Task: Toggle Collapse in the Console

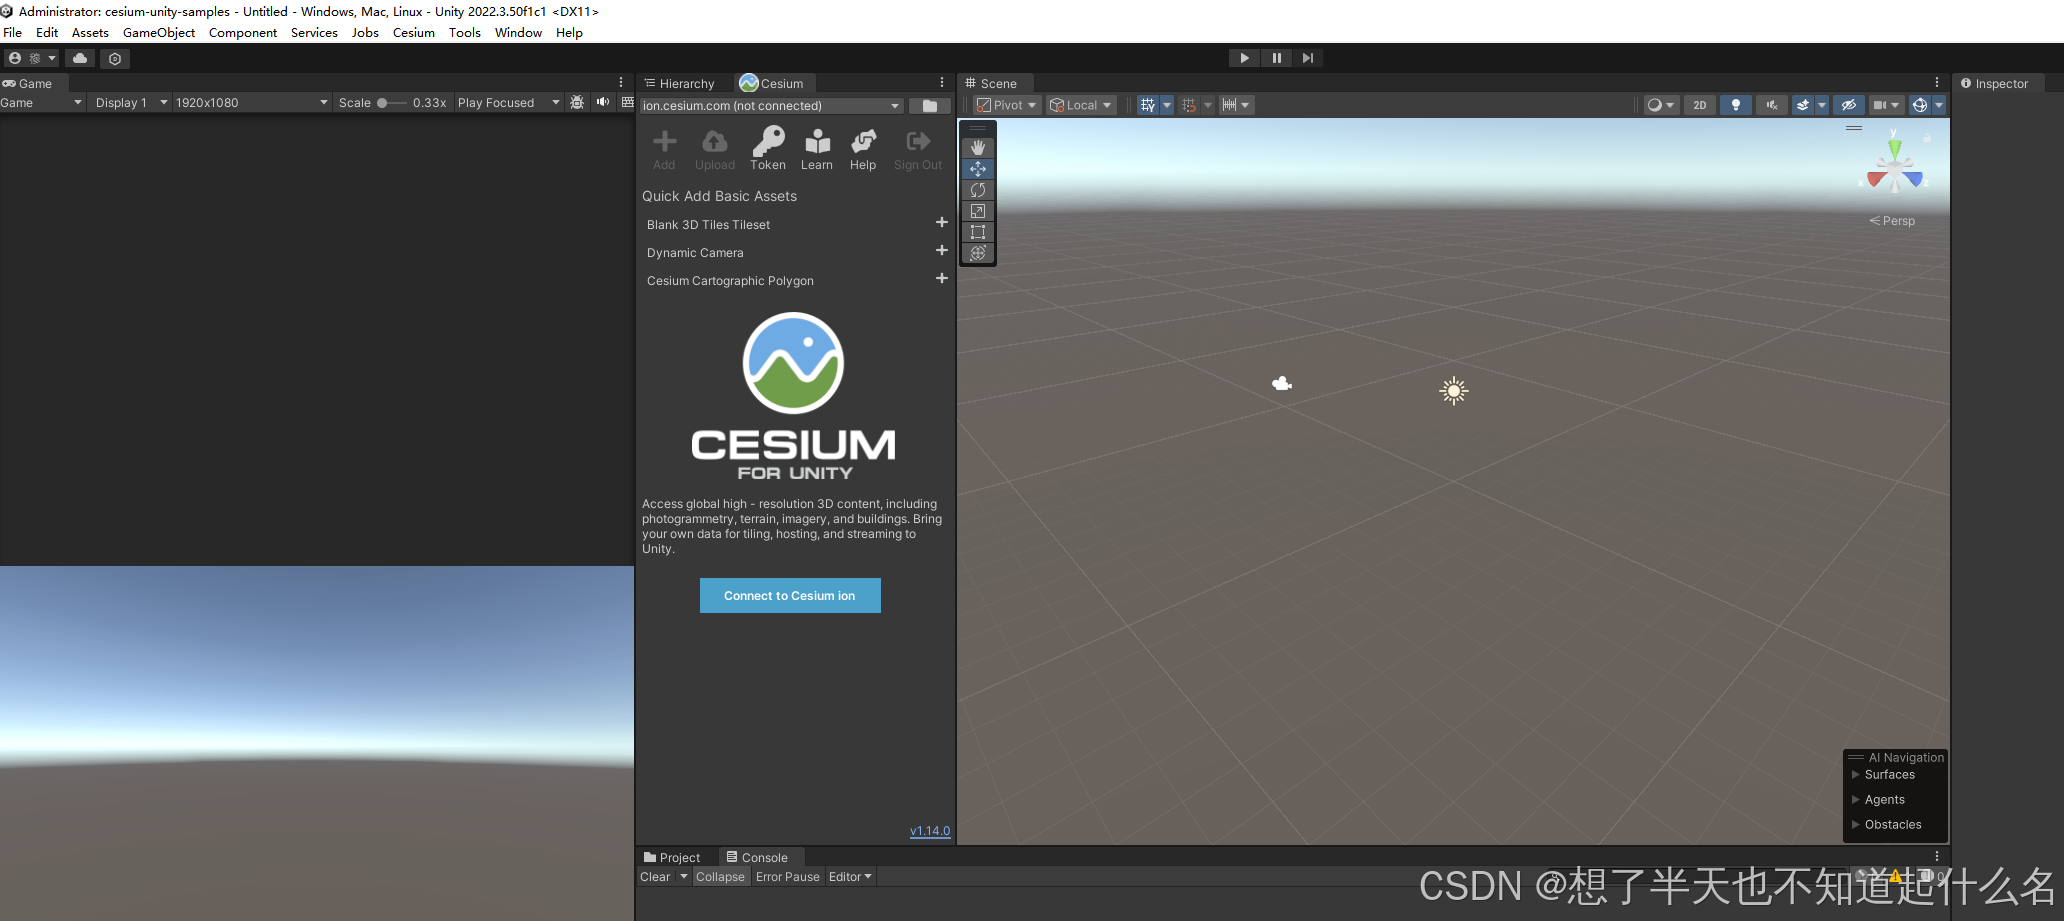Action: tap(720, 877)
